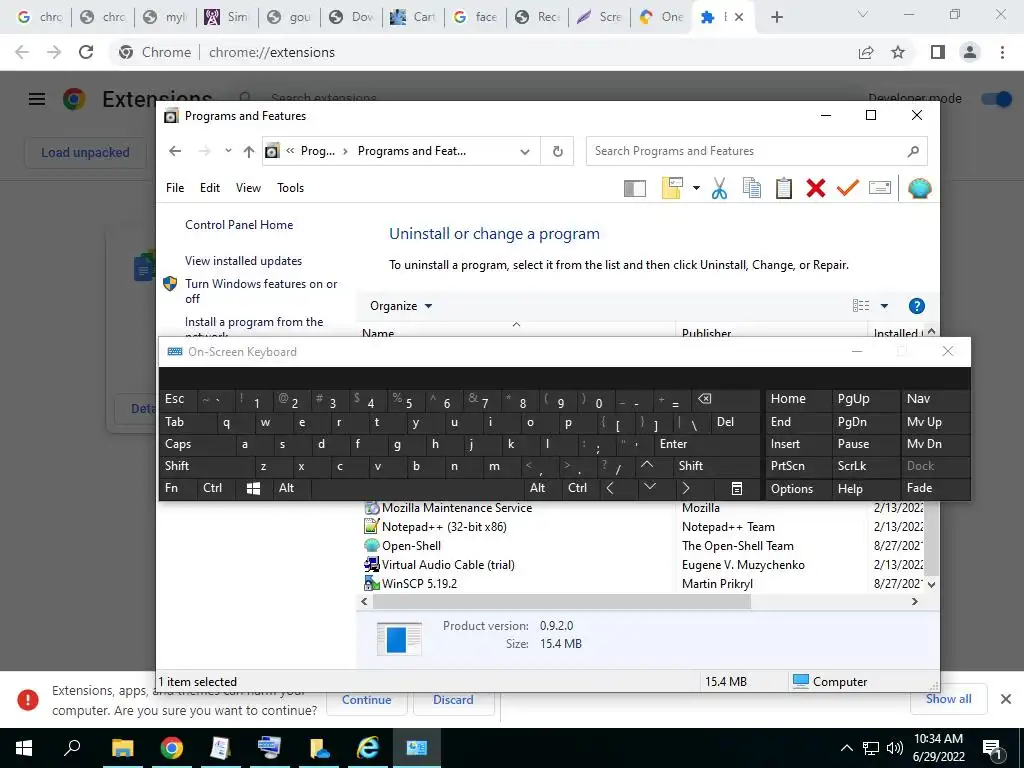The height and width of the screenshot is (768, 1024).
Task: Click the blue Help question mark icon
Action: [917, 306]
